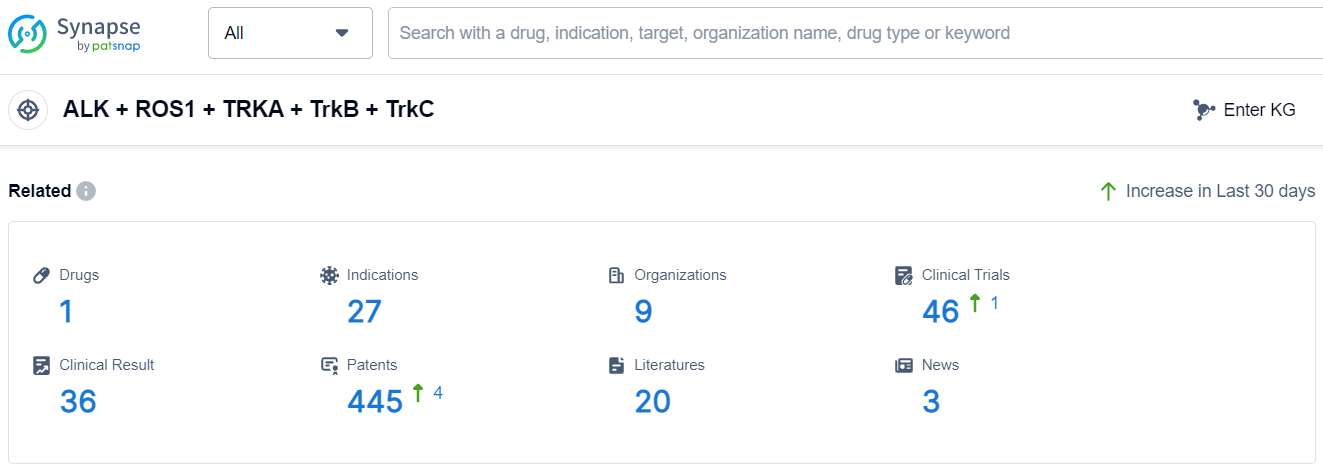Click the Literatures document icon
The image size is (1323, 473).
[x=617, y=365]
